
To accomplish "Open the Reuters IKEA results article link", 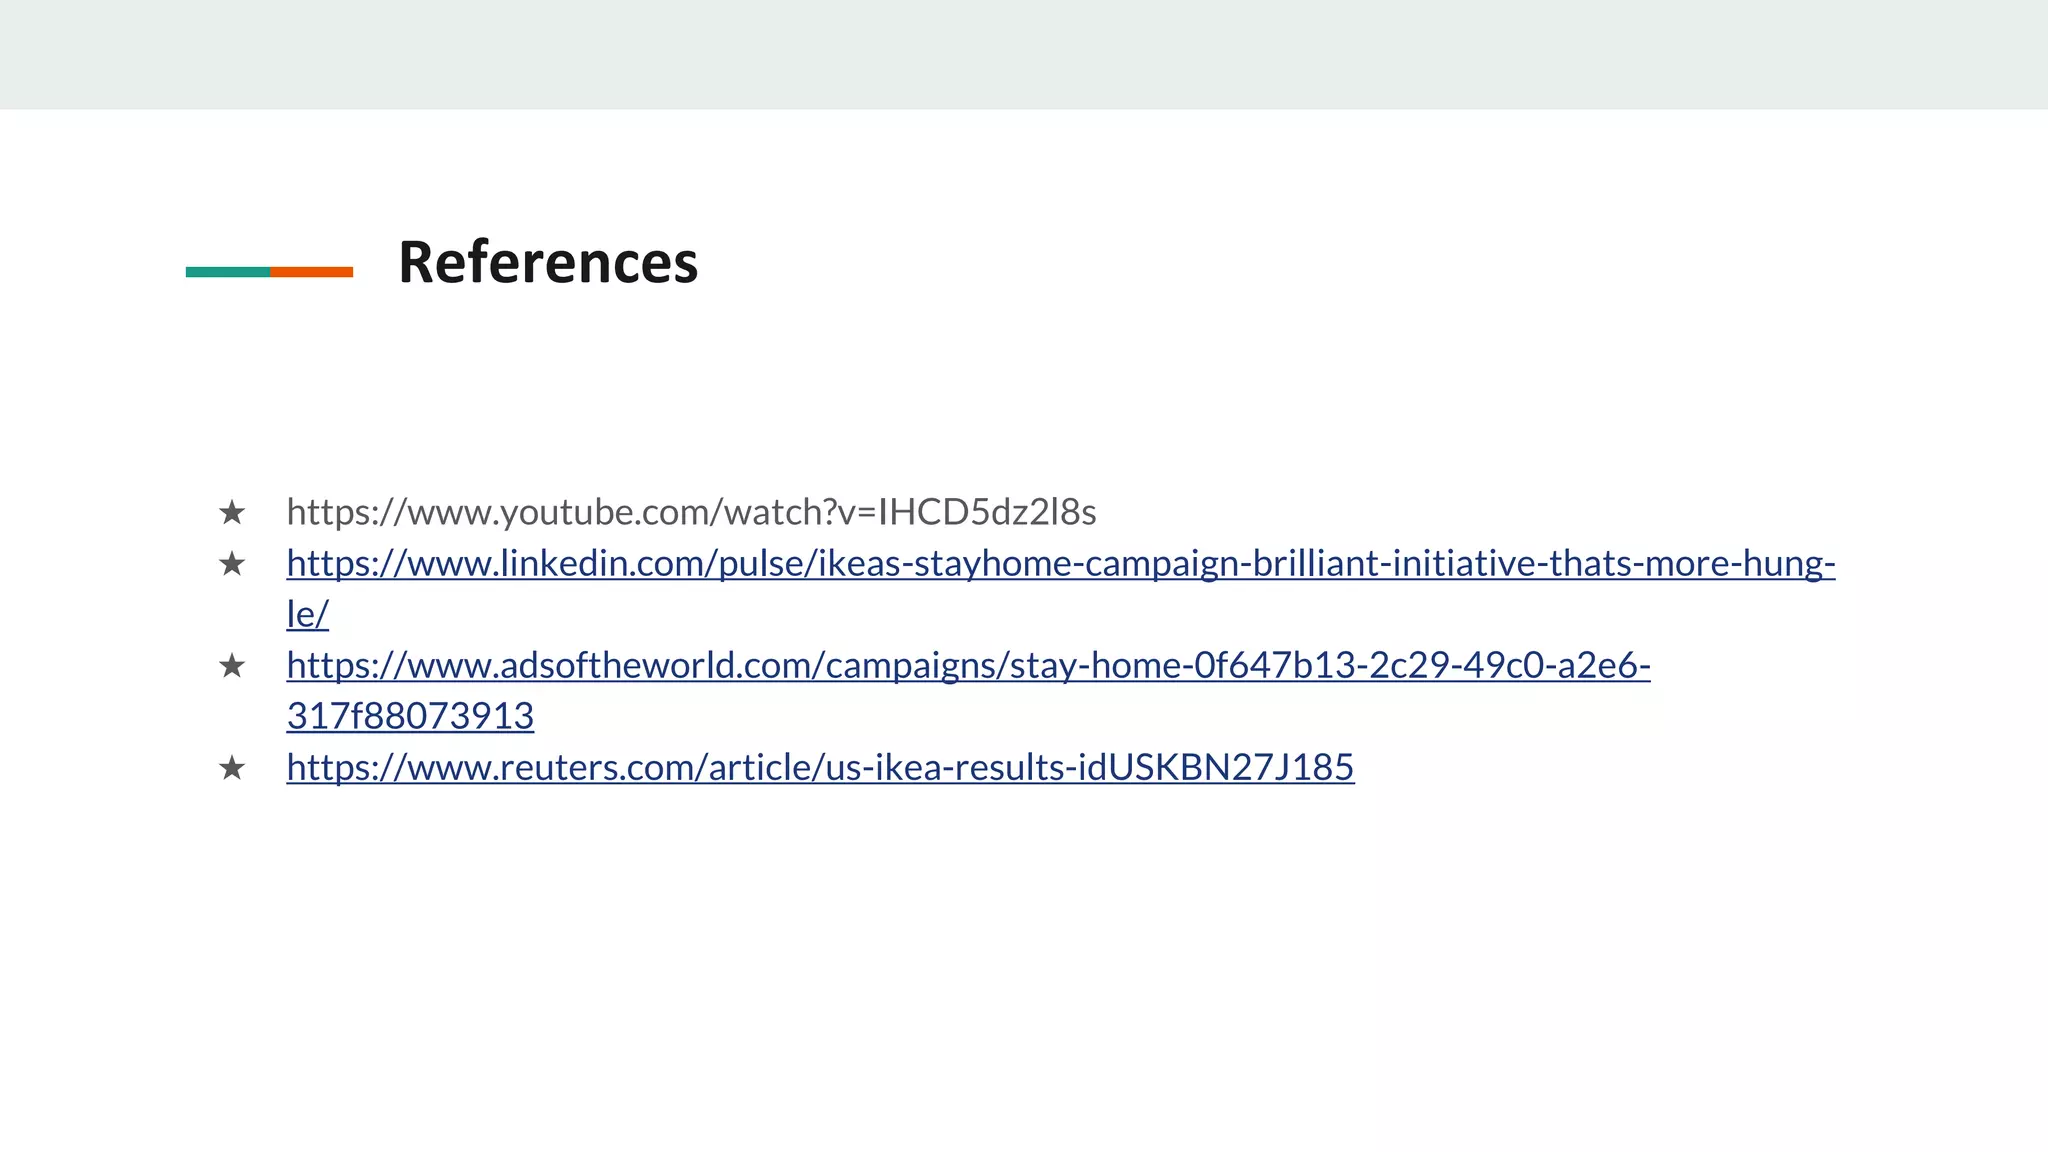I will [820, 768].
